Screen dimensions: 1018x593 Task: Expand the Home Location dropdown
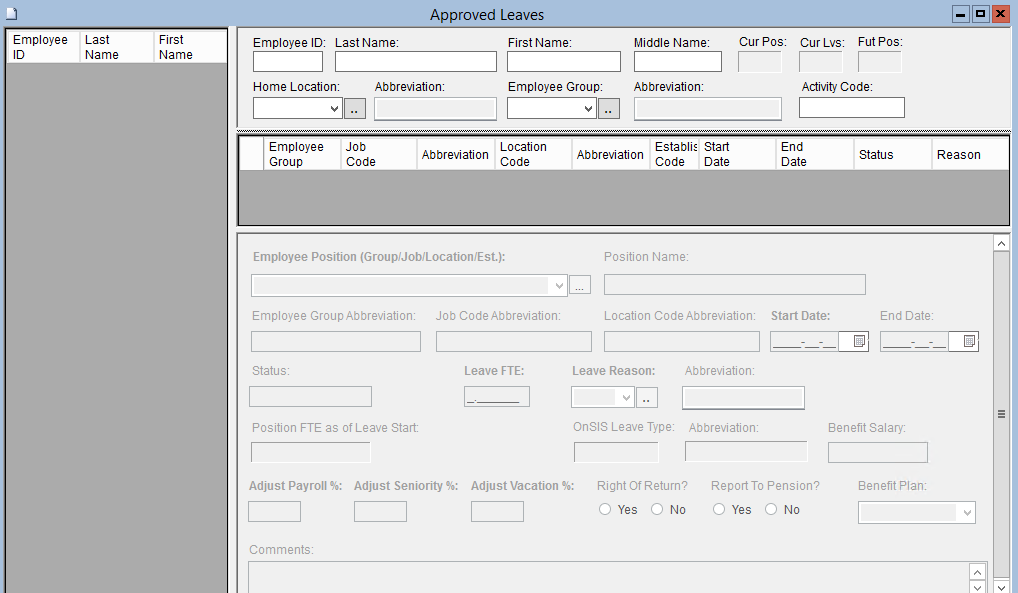[334, 109]
